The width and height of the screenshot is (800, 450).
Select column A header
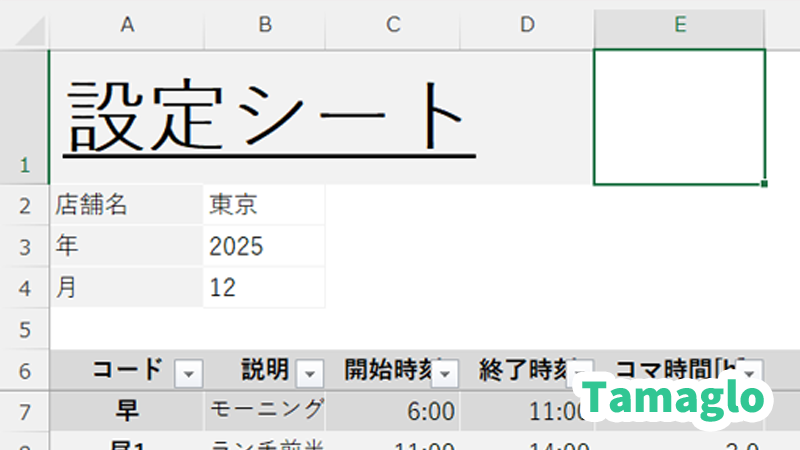pyautogui.click(x=127, y=26)
